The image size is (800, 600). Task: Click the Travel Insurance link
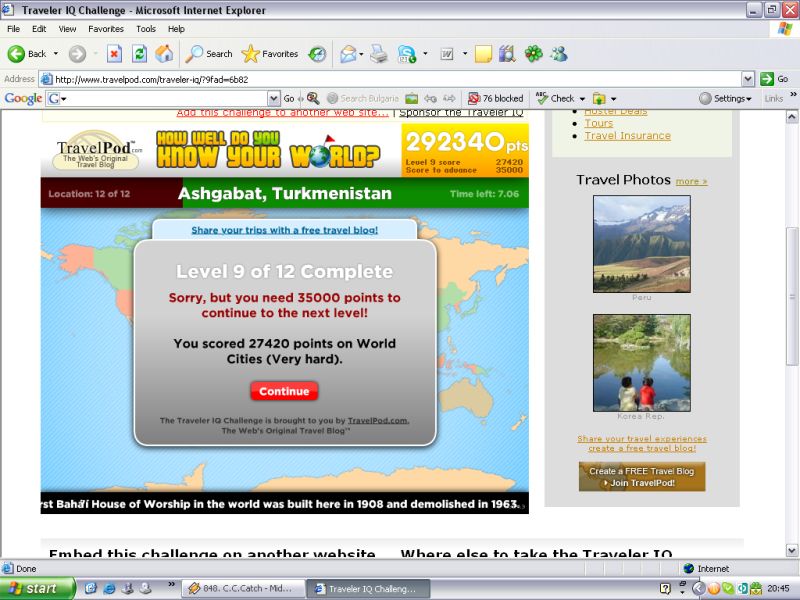click(x=627, y=135)
